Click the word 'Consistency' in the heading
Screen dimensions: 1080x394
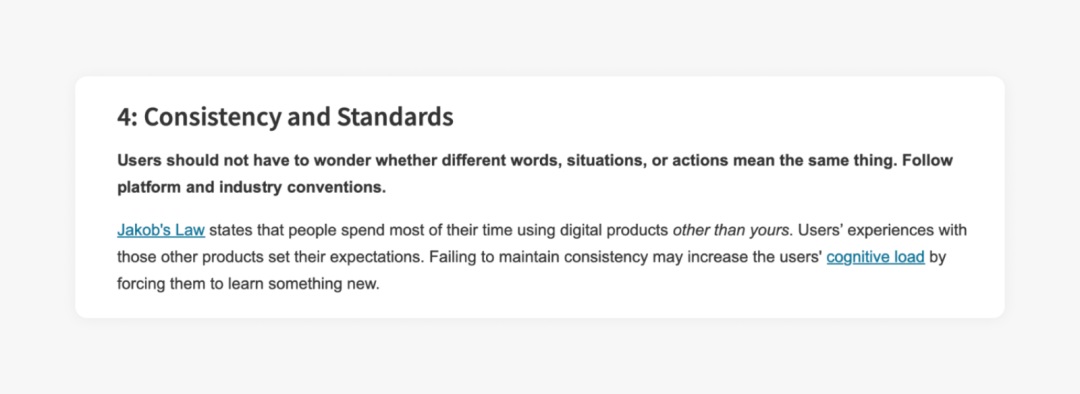click(x=212, y=118)
